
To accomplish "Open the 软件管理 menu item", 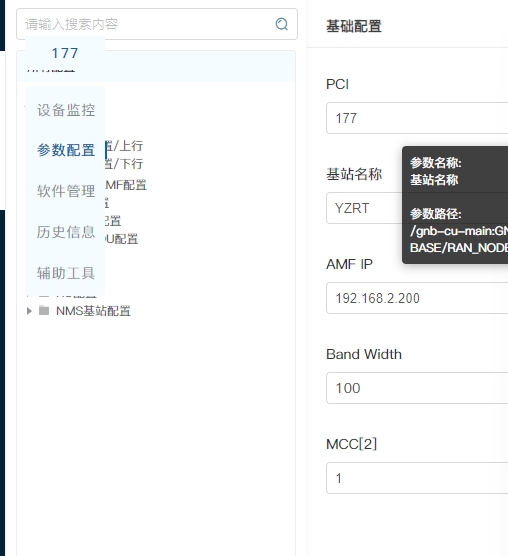I will click(66, 191).
